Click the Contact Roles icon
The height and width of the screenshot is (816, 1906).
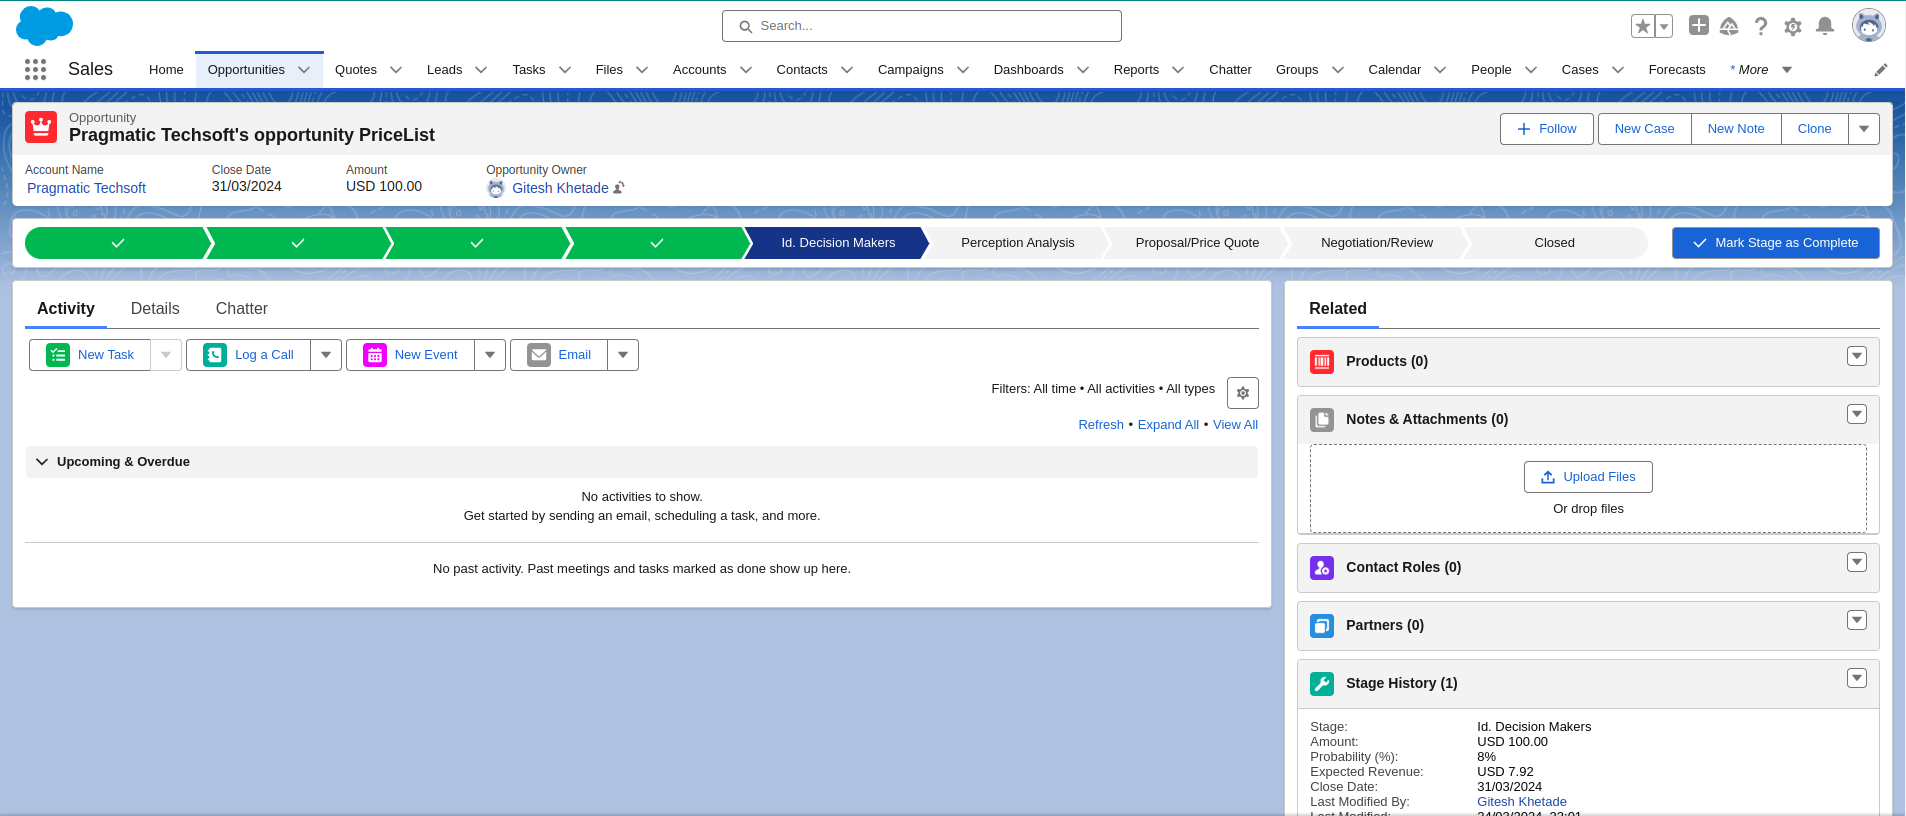(1322, 568)
